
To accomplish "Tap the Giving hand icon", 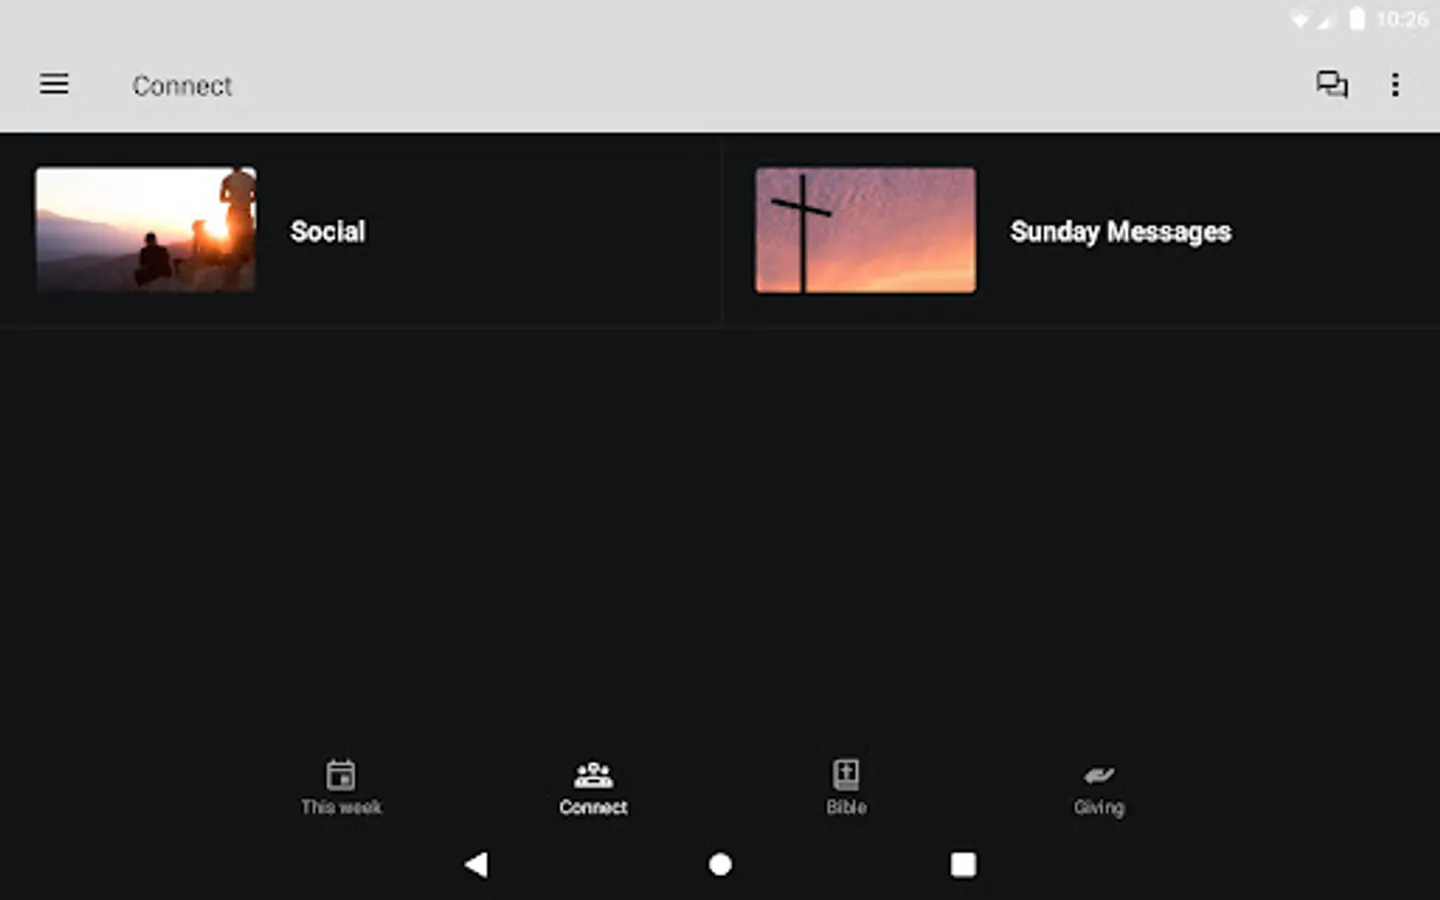I will [x=1099, y=771].
